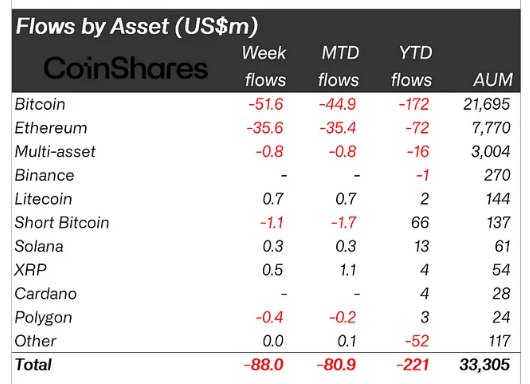The width and height of the screenshot is (530, 384).
Task: Click the Short Bitcoin row label
Action: (x=62, y=222)
